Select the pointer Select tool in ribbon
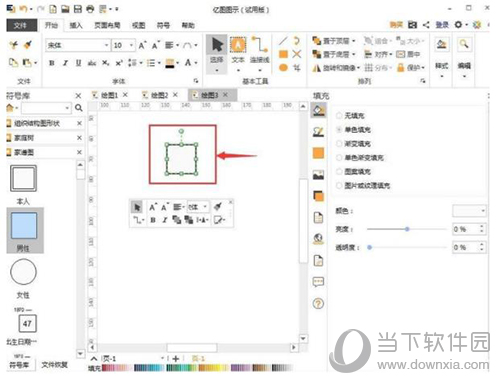 pyautogui.click(x=217, y=53)
